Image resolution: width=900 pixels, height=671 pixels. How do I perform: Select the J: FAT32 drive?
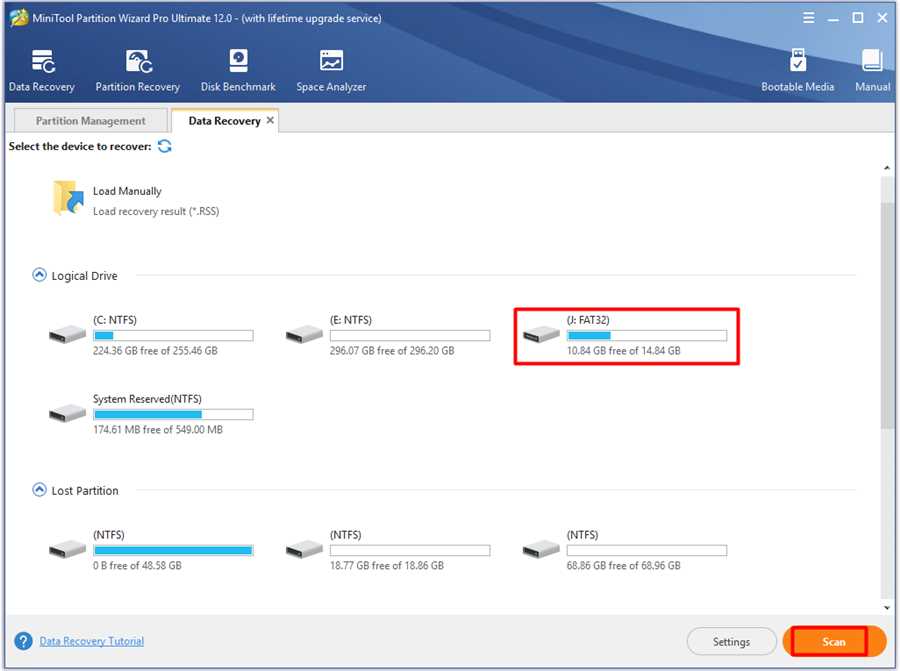(626, 336)
